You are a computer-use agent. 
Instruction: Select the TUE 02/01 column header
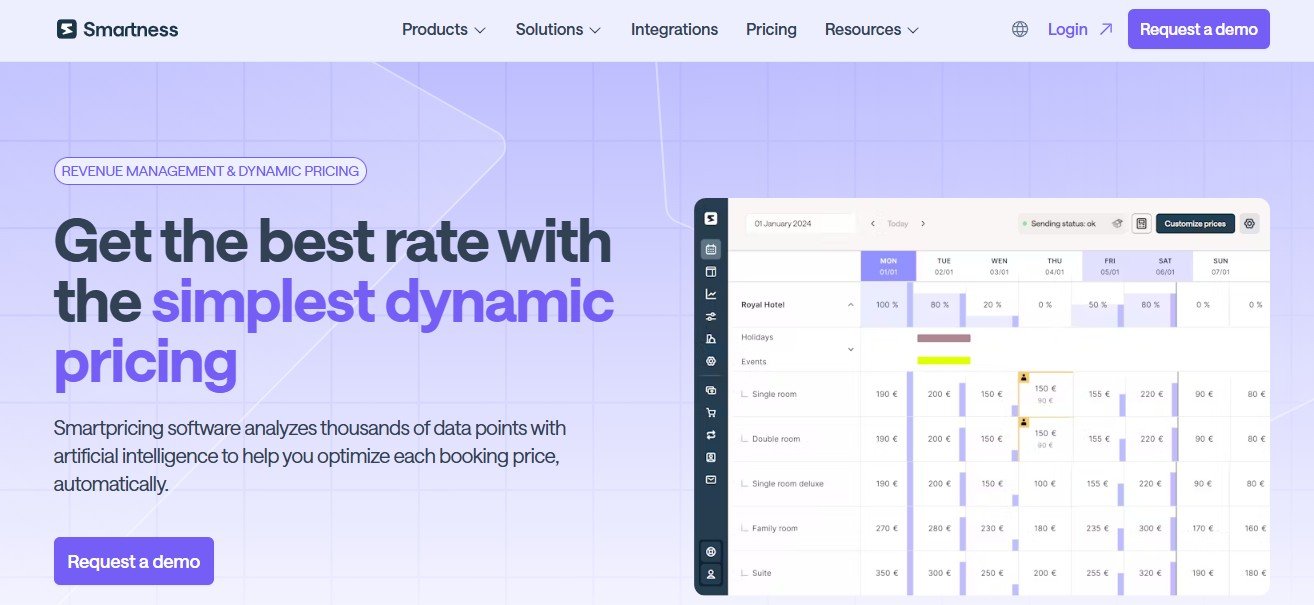943,266
